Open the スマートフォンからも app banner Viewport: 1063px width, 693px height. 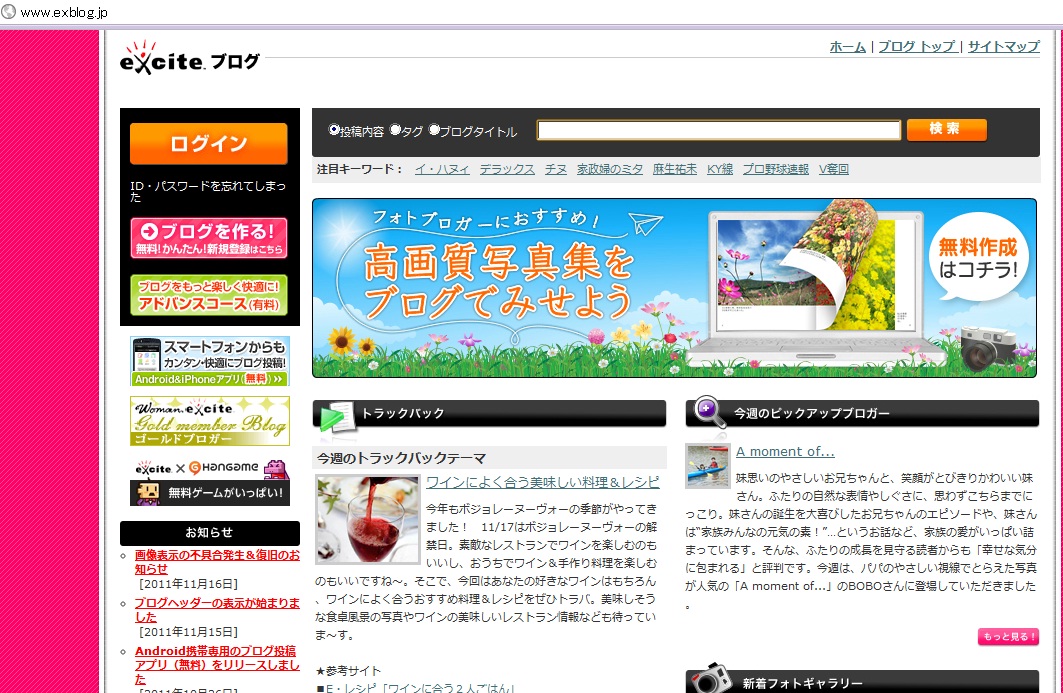(x=210, y=361)
